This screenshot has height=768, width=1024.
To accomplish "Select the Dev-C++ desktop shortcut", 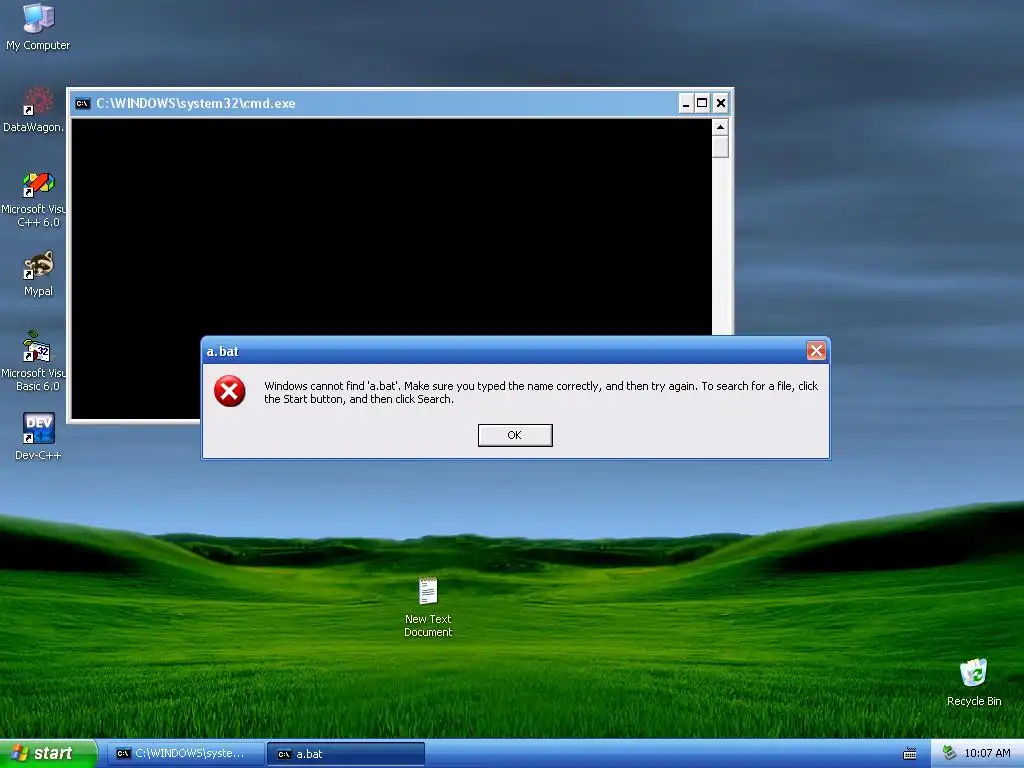I will (x=38, y=436).
